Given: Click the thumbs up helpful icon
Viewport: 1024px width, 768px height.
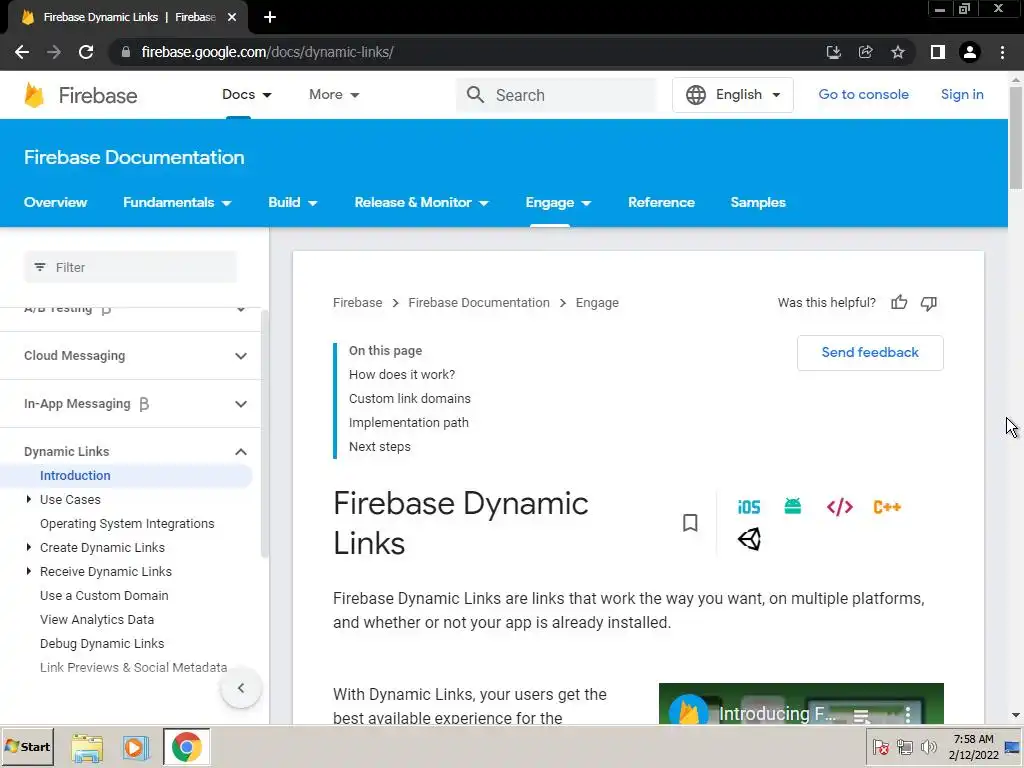Looking at the screenshot, I should [x=899, y=302].
